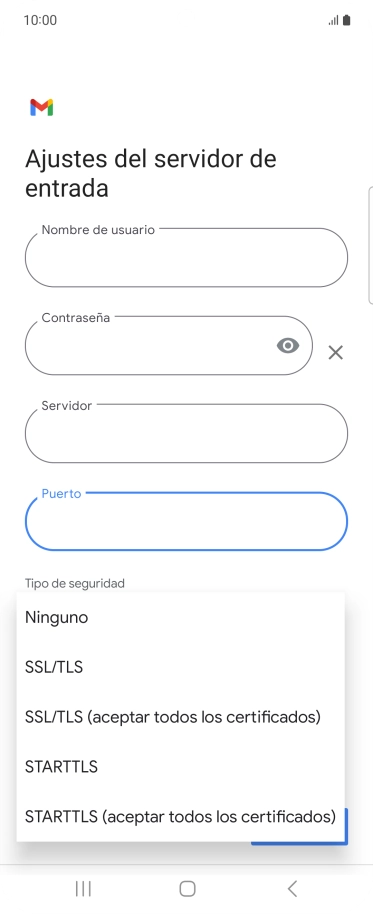The height and width of the screenshot is (914, 373).
Task: Clear the Contraseña field with X icon
Action: click(336, 352)
